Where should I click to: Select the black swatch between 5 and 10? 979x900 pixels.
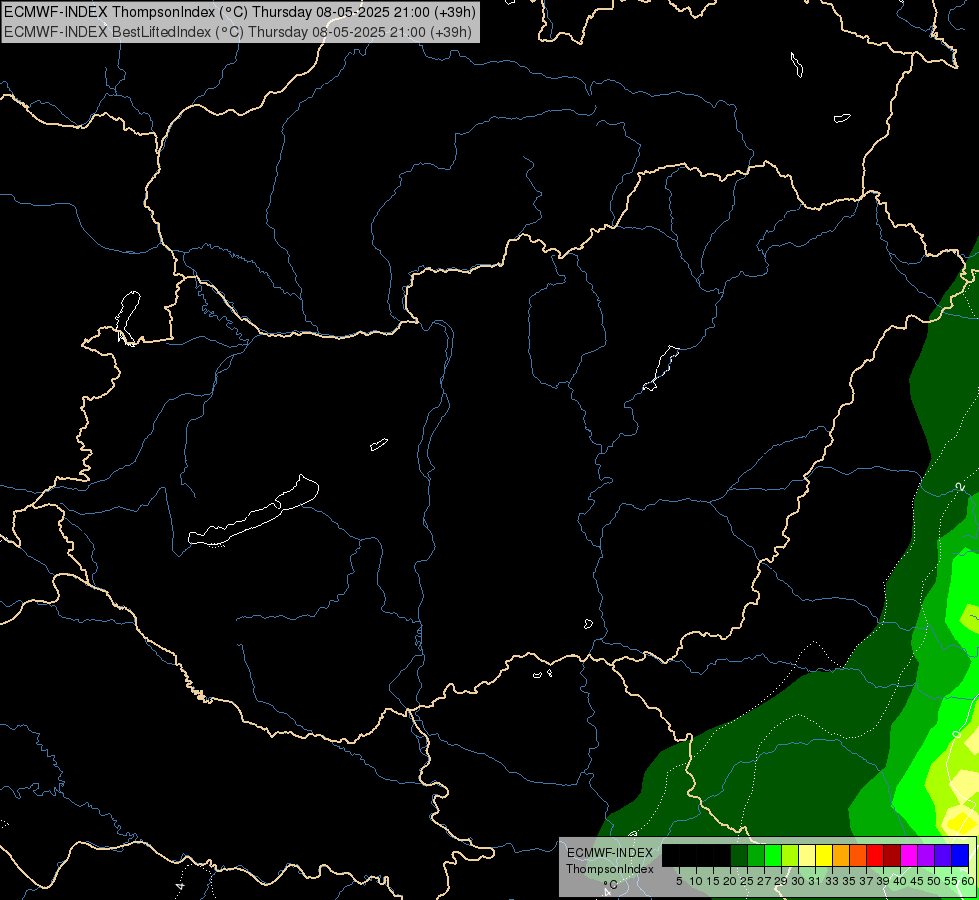(688, 855)
